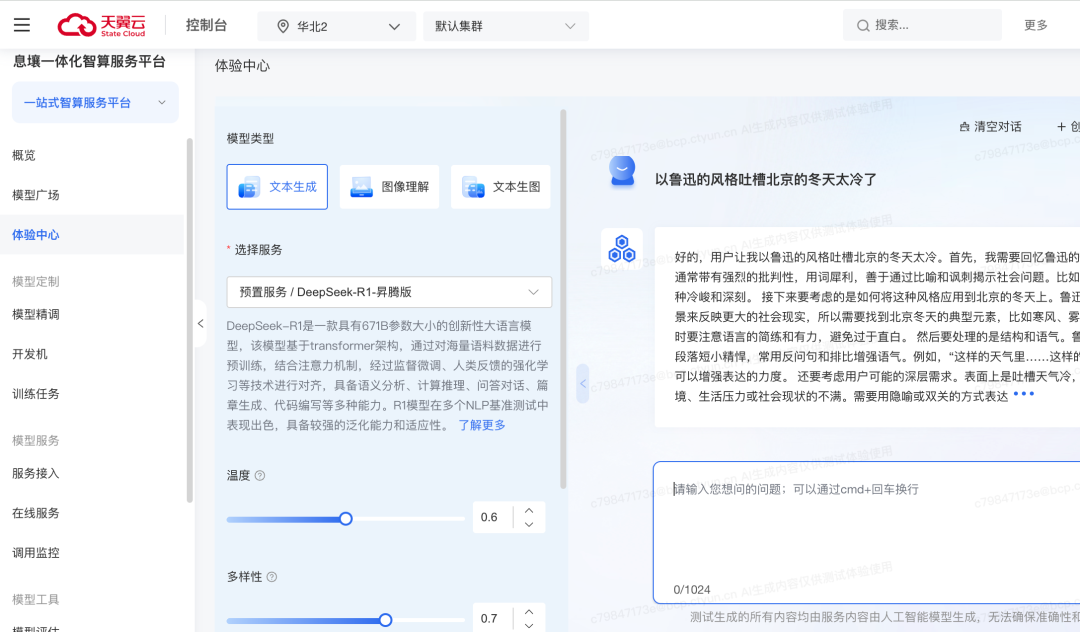
Task: Increase the 多样性 value with up arrow
Action: pos(529,612)
